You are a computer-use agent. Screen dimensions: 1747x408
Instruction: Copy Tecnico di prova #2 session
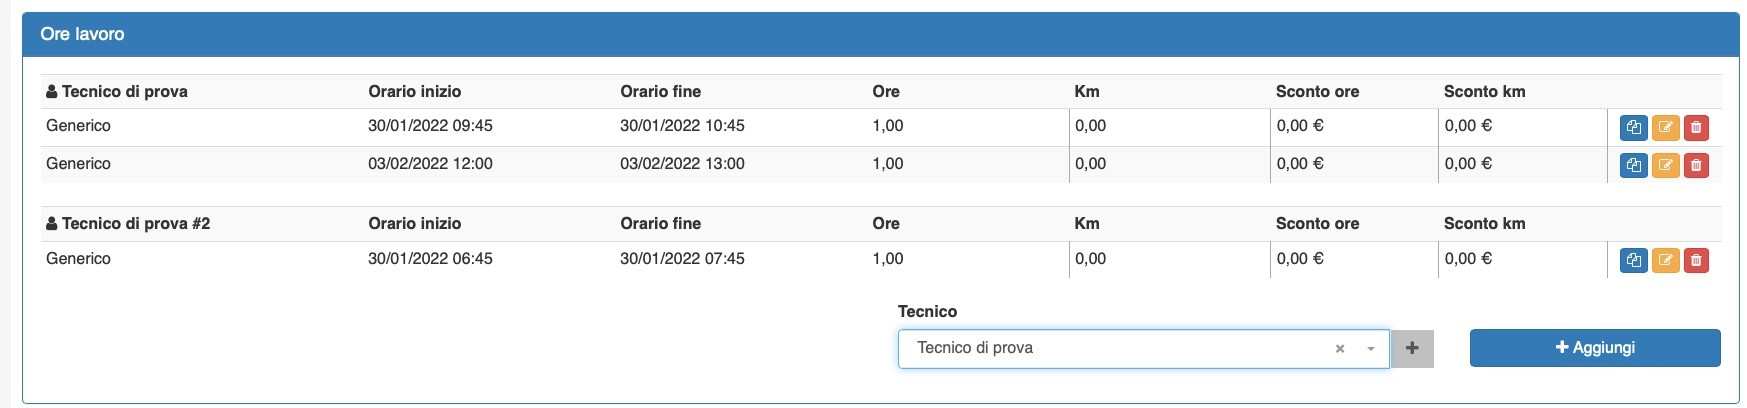1633,261
